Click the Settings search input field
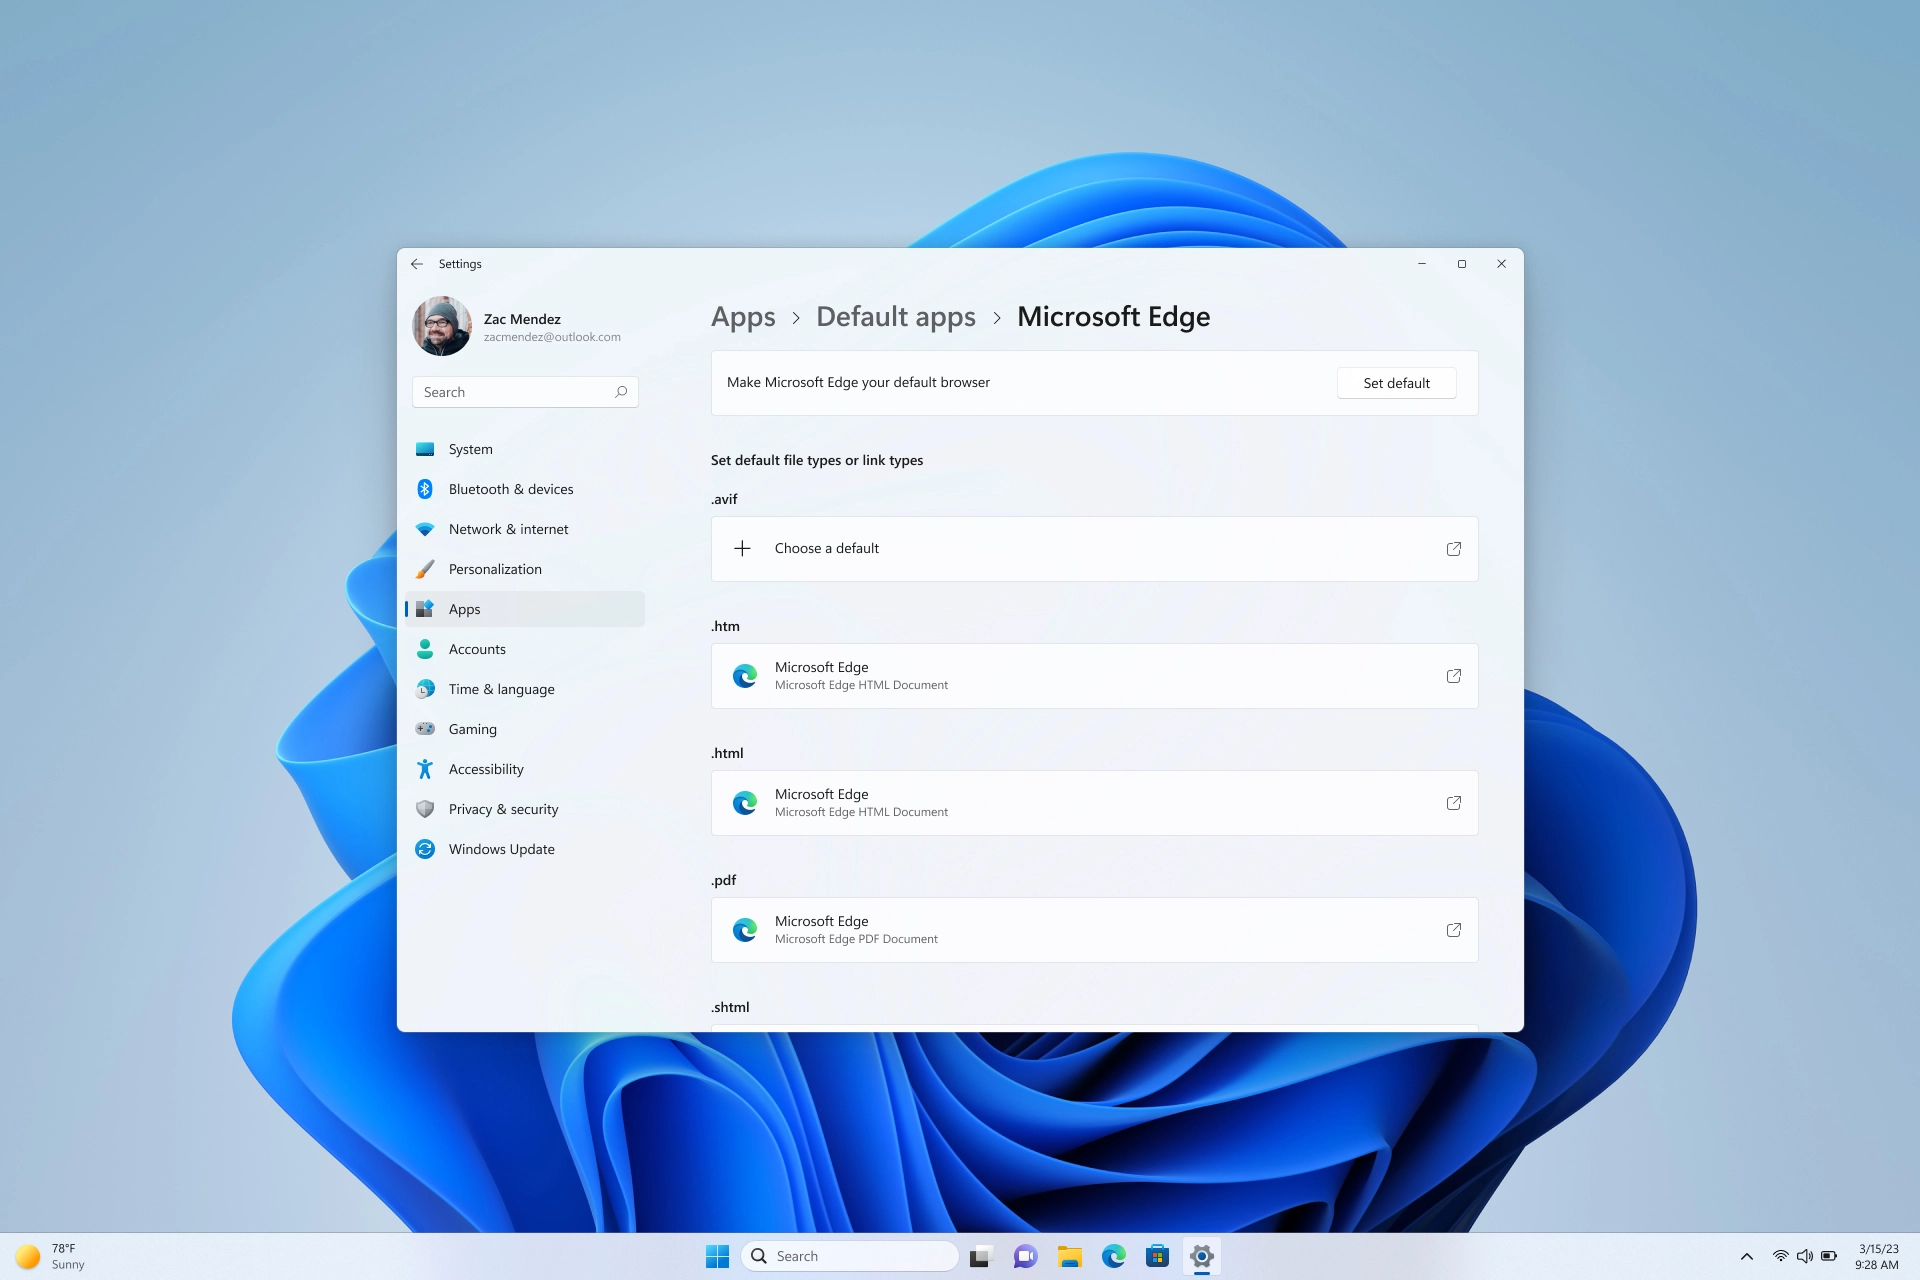Screen dimensions: 1920x1280 tap(523, 391)
